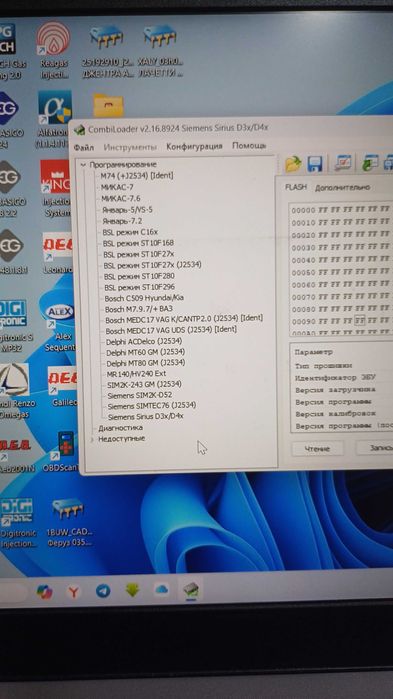The width and height of the screenshot is (393, 699).
Task: Select Bosch C509 Hyundai/Kia entry
Action: (144, 298)
